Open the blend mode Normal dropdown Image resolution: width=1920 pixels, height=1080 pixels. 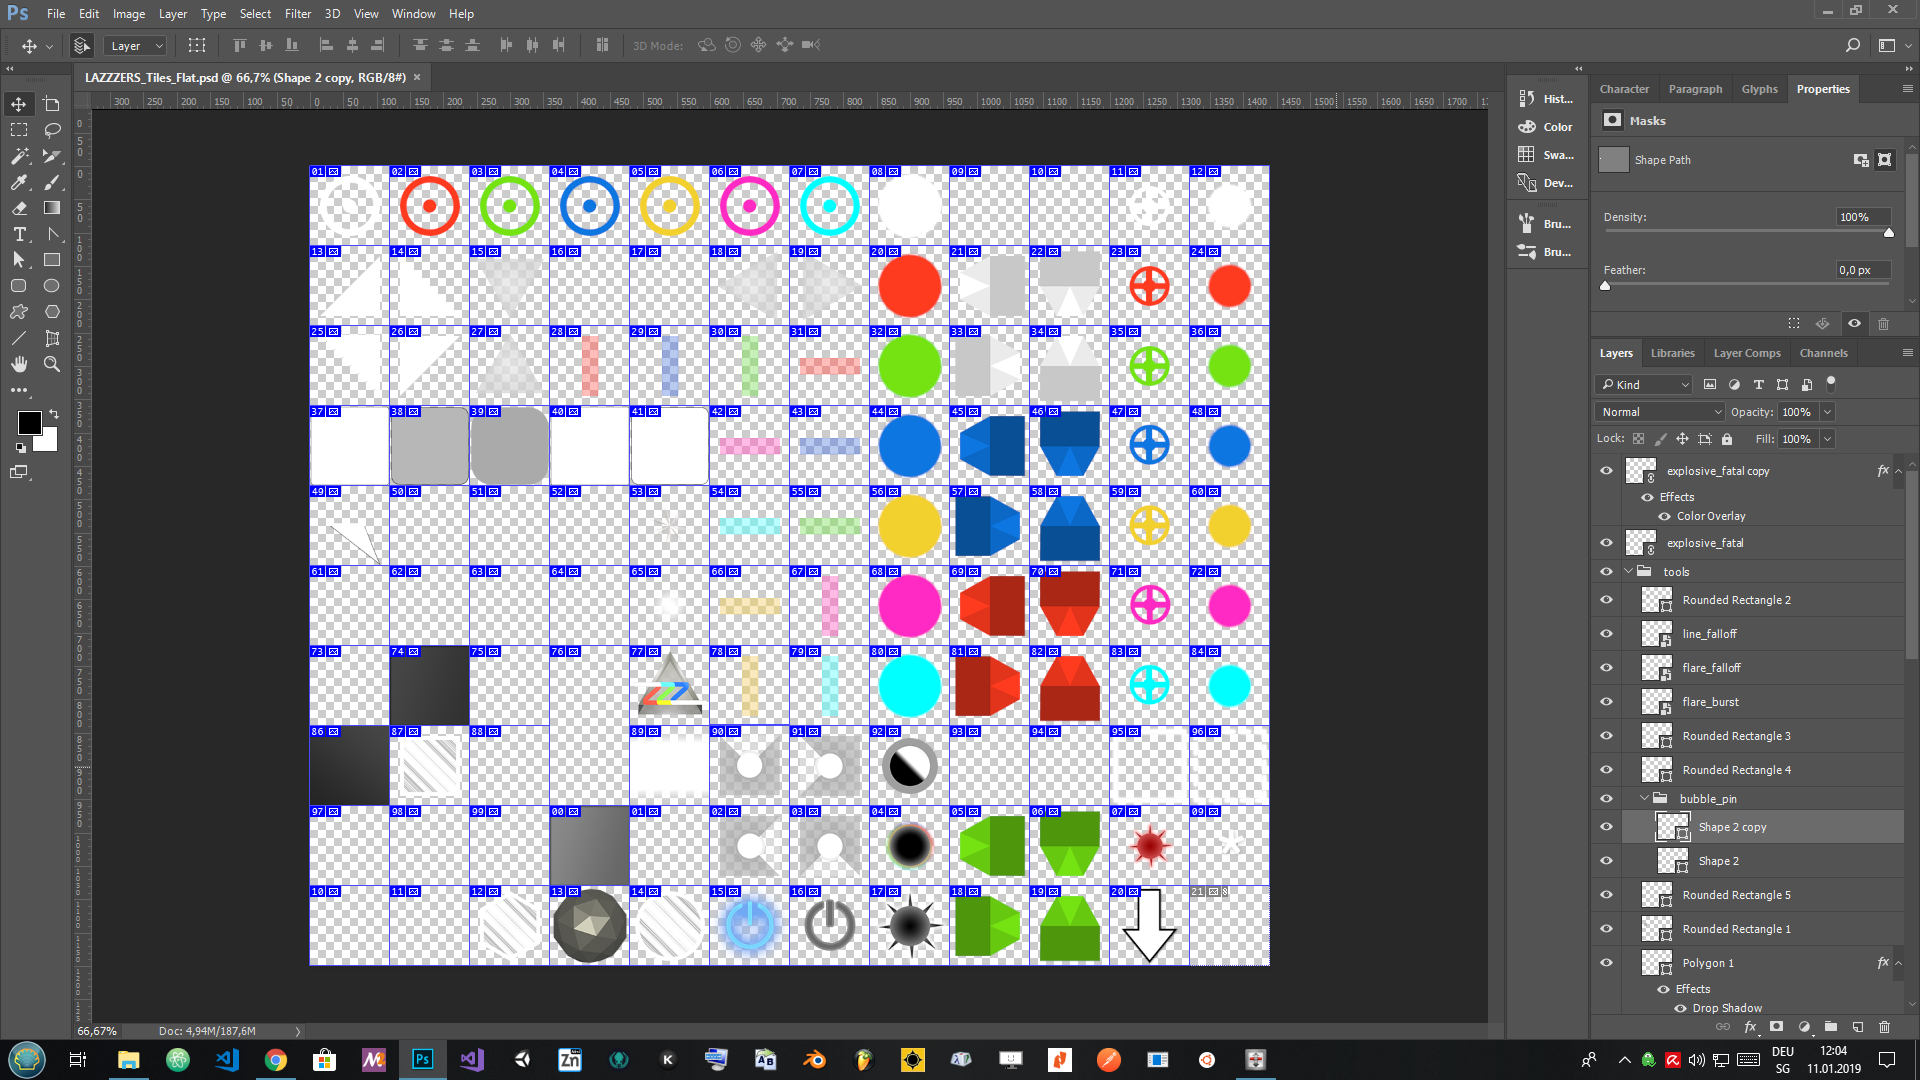point(1660,412)
